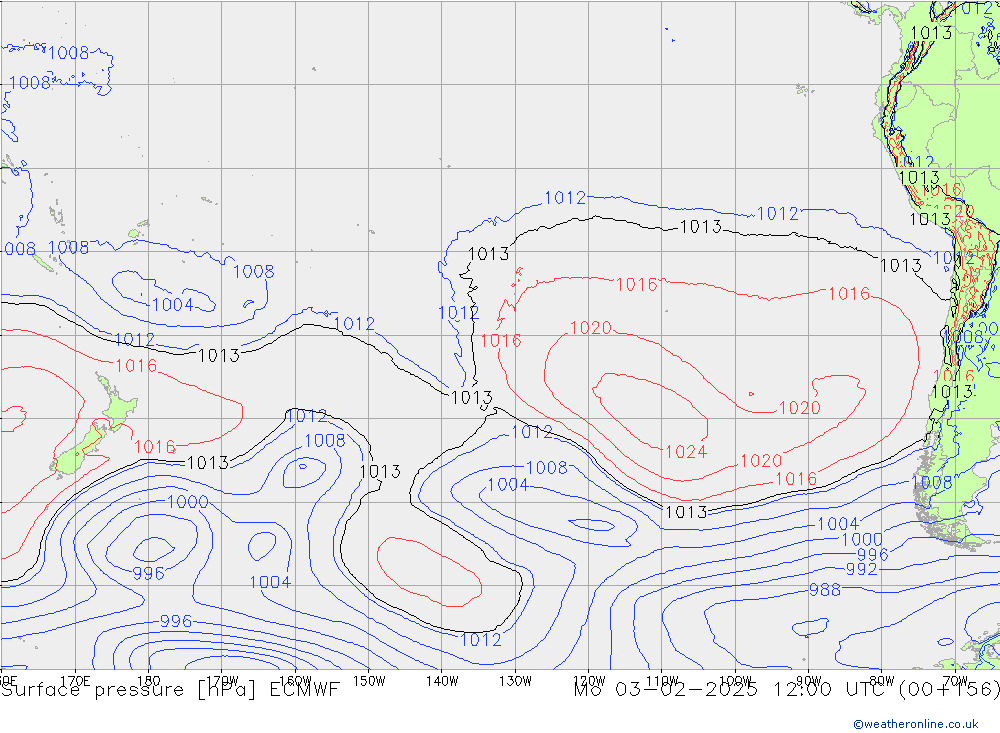Viewport: 1000px width, 733px height.
Task: Click the 1004 label inside the northwestern low
Action: coord(172,305)
